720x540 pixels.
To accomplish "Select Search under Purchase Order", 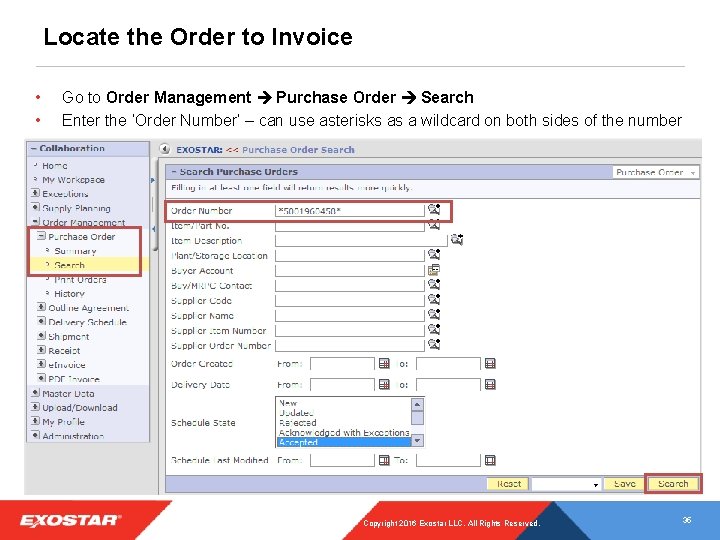I will click(69, 265).
